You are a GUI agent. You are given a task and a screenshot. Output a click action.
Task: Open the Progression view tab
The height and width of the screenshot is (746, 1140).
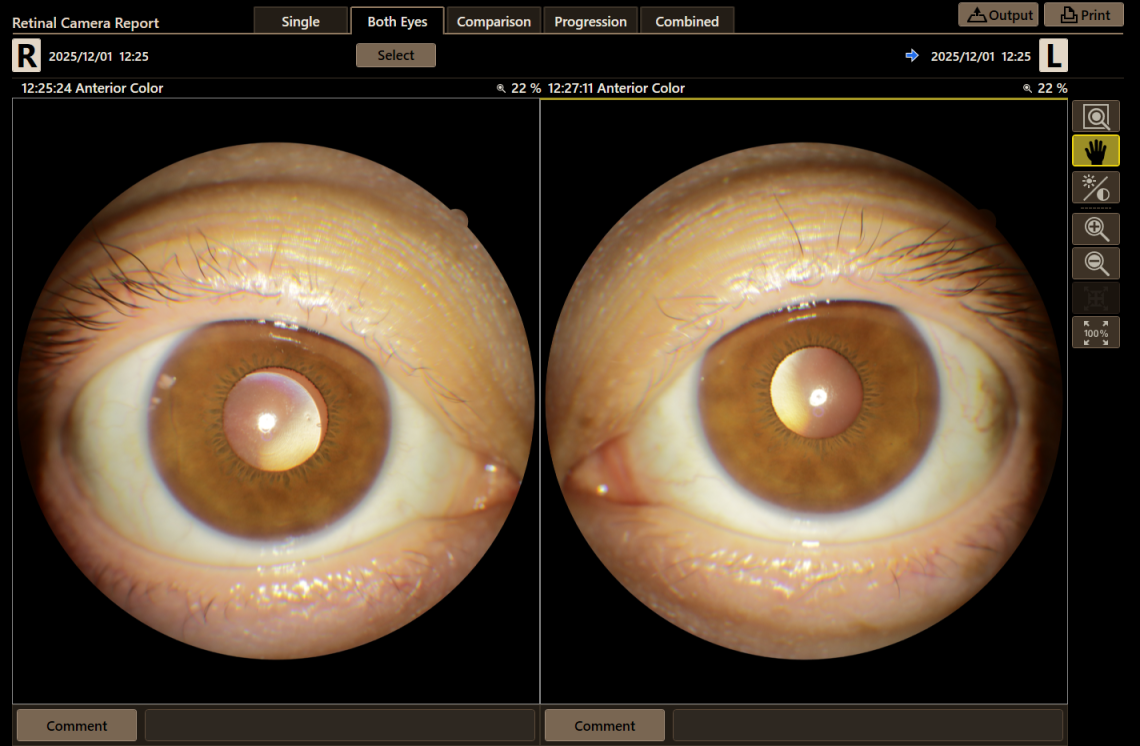click(x=590, y=20)
